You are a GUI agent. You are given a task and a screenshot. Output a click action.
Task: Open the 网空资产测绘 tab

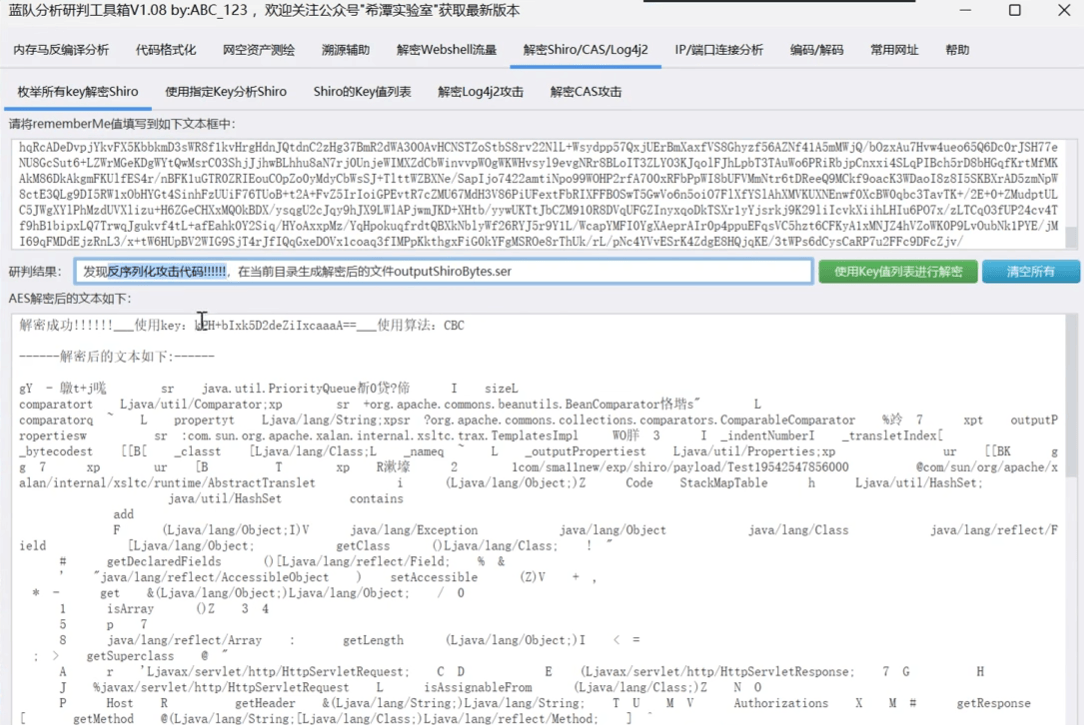click(259, 50)
